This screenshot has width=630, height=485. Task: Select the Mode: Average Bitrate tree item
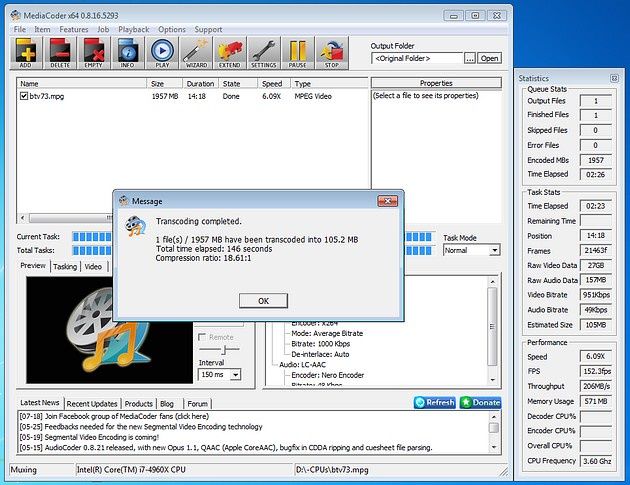coord(327,334)
